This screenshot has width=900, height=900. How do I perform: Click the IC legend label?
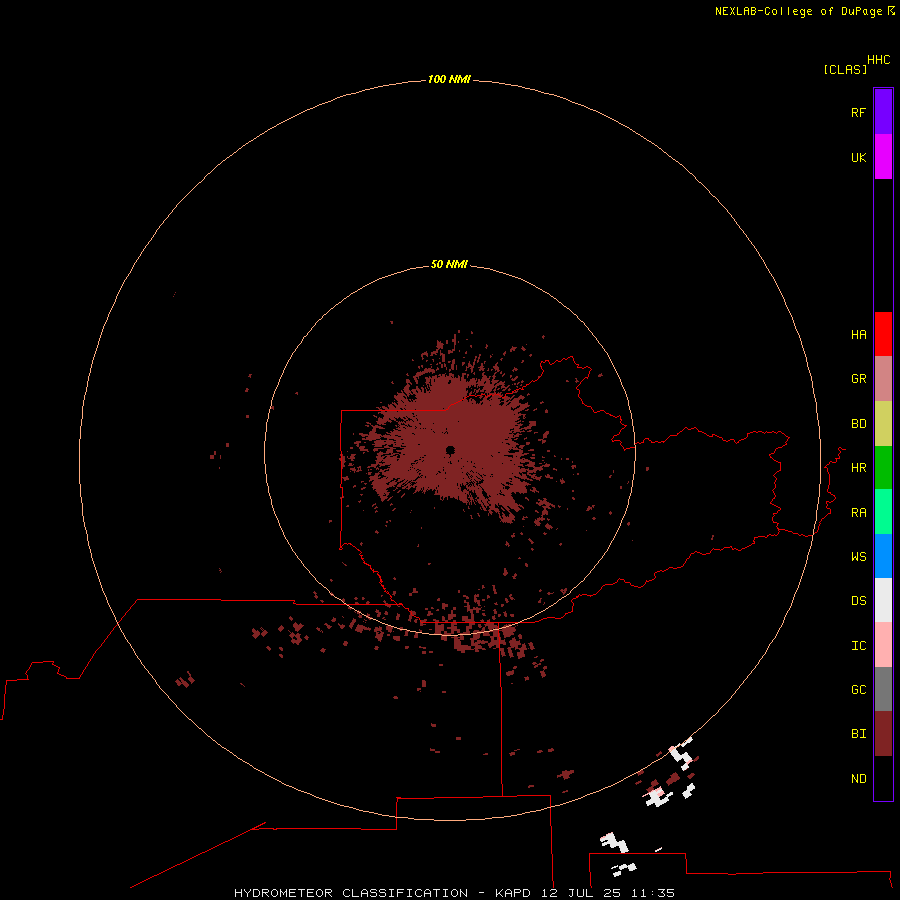(858, 646)
